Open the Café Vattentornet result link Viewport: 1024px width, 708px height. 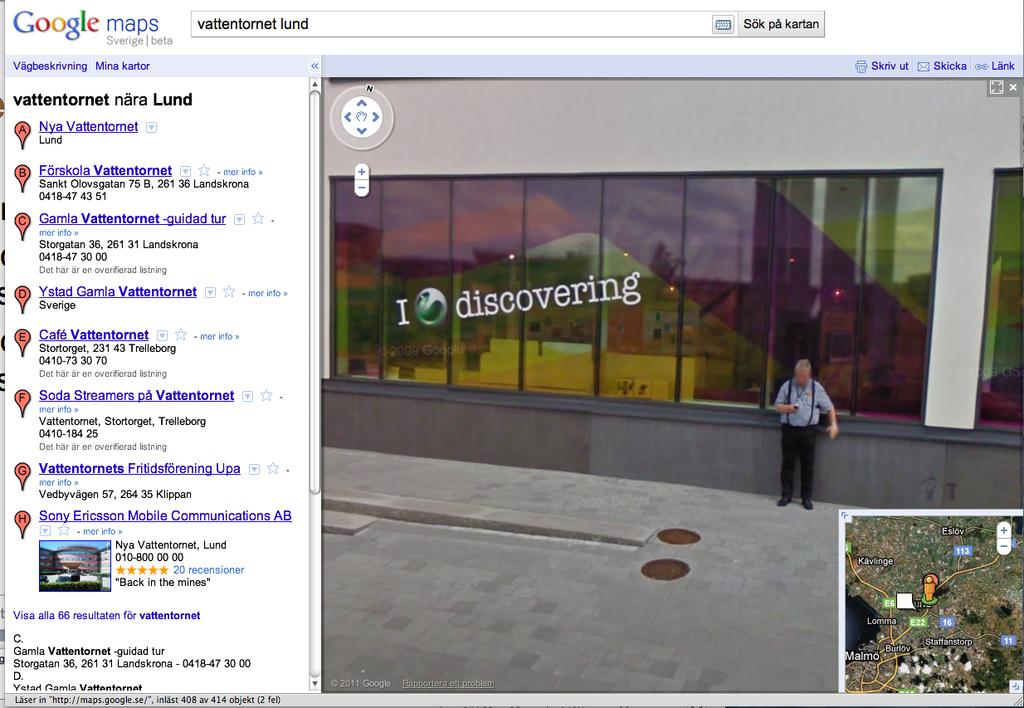coord(94,335)
